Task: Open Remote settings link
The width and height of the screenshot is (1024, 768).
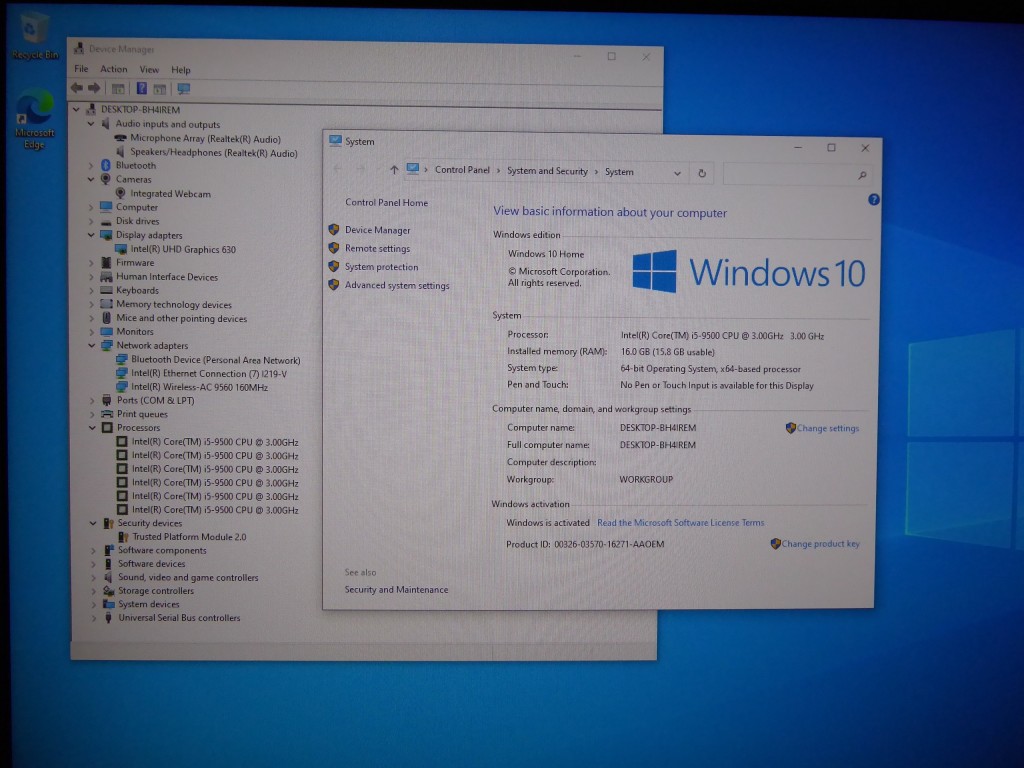Action: [377, 248]
